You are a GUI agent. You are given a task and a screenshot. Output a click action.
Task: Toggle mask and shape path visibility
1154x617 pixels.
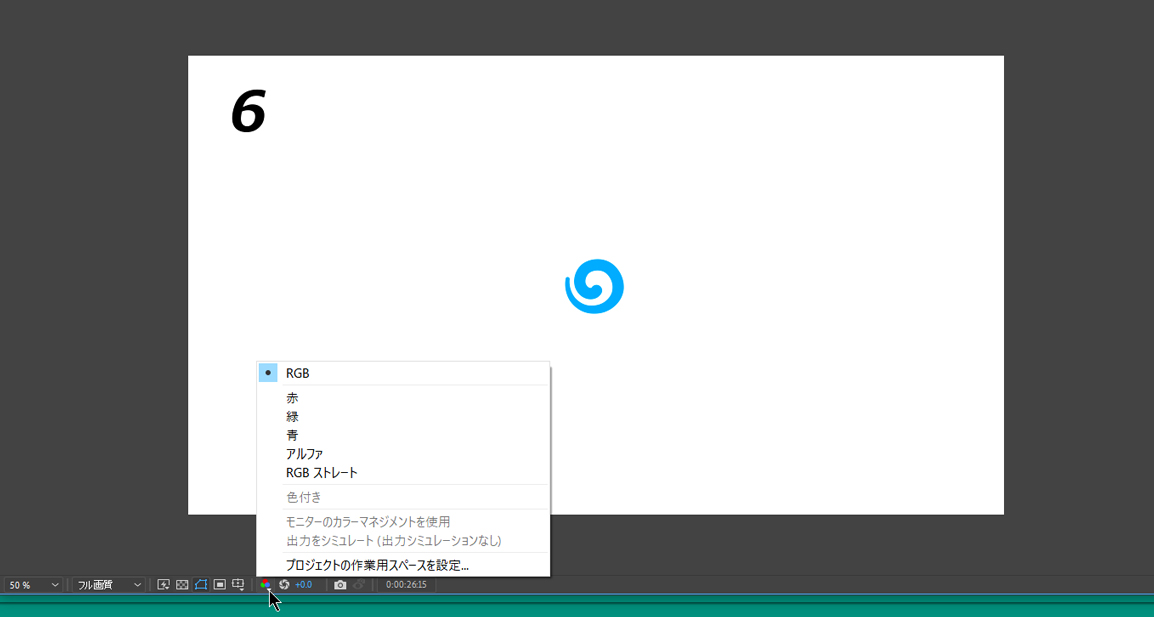[201, 585]
